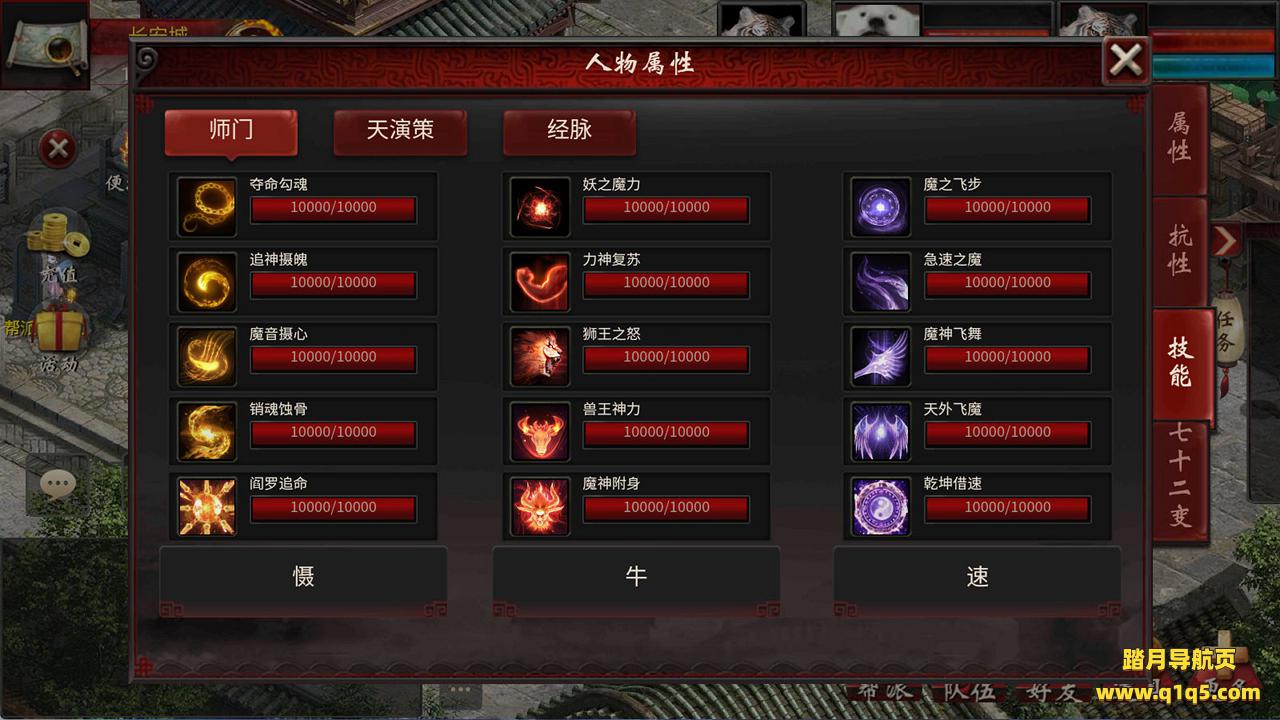Select the 阎罗追命 sunburst skill icon
Screen dimensions: 1280x720
tap(207, 507)
